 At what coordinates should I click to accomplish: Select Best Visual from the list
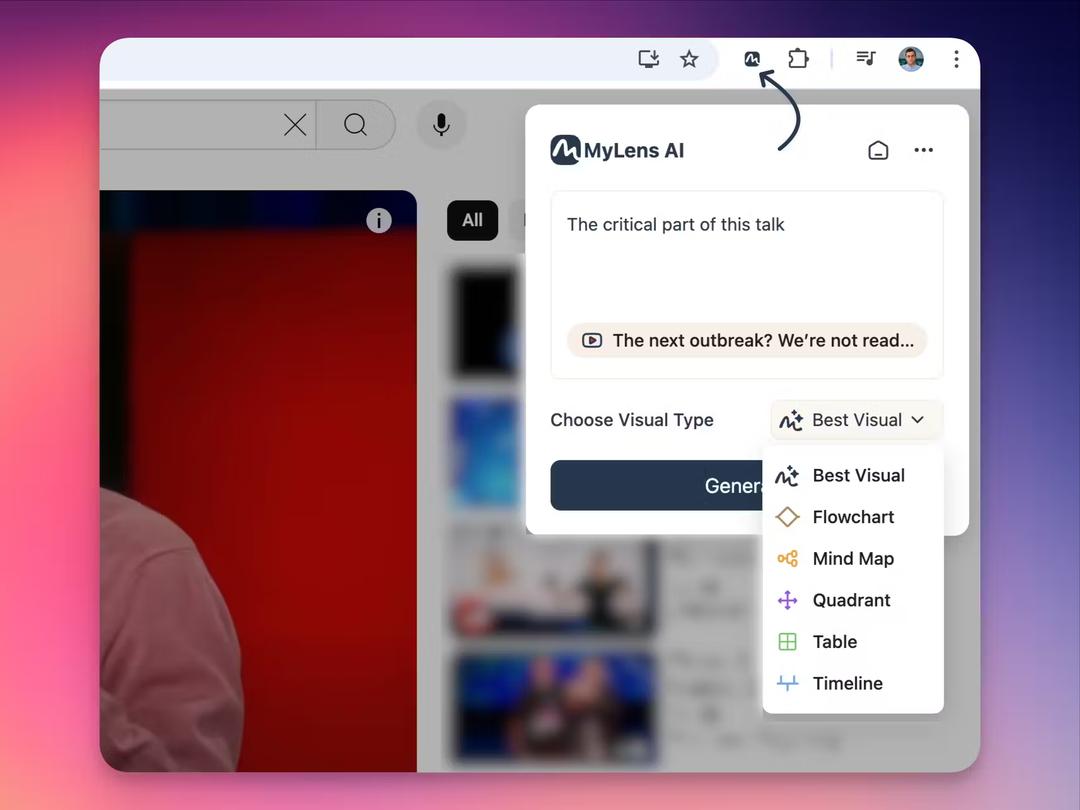pyautogui.click(x=853, y=475)
